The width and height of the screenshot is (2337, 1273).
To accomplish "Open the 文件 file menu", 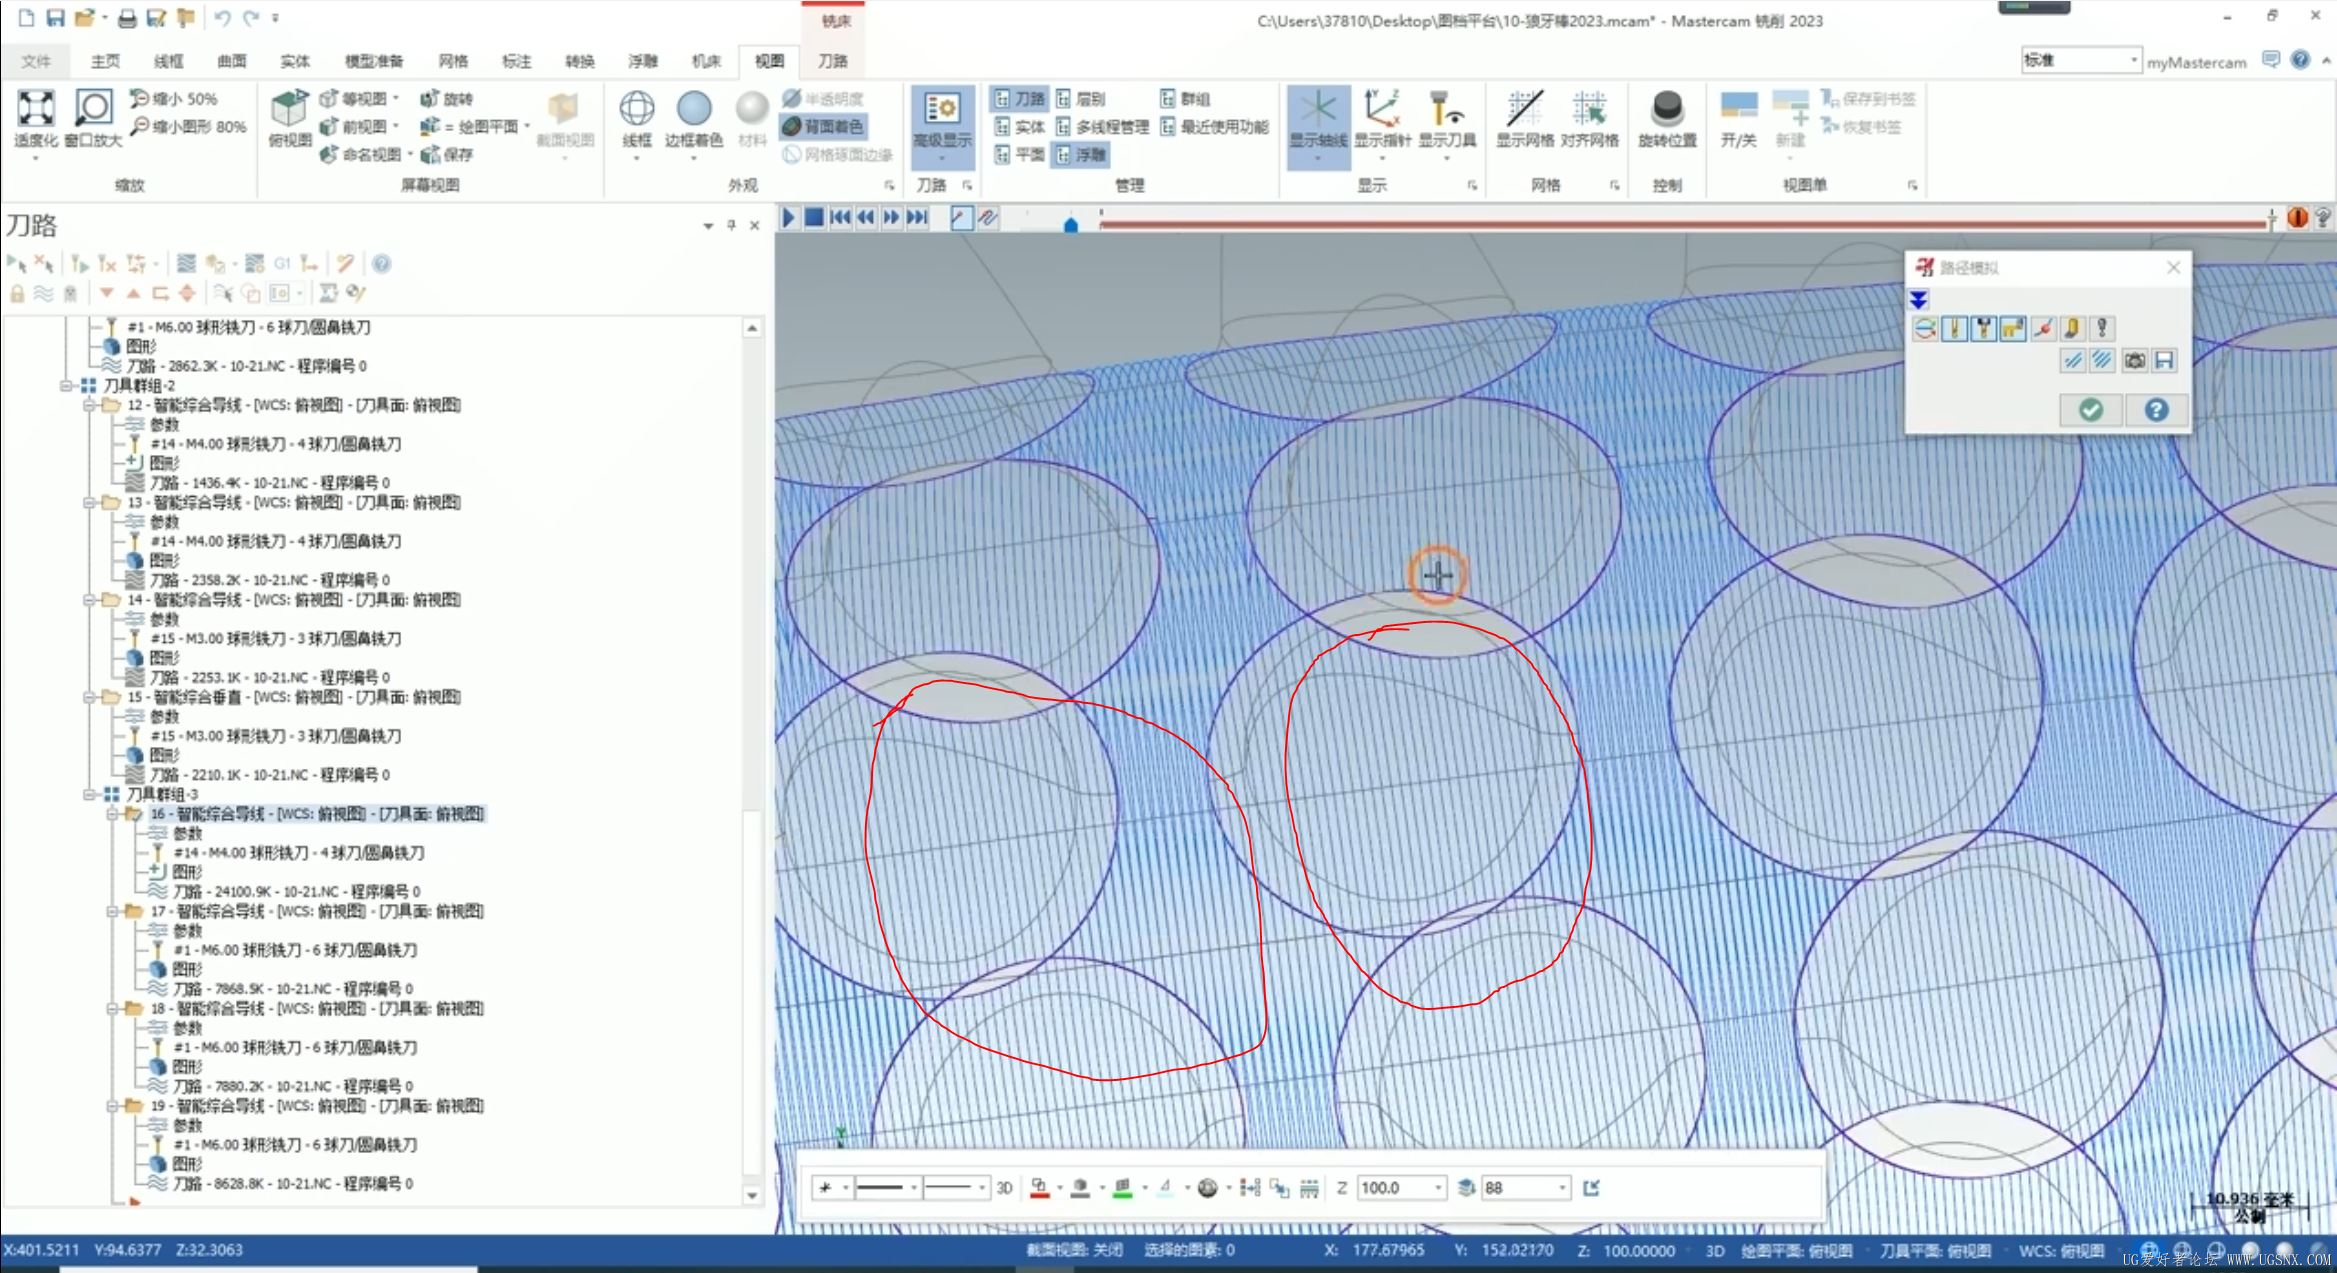I will click(x=36, y=61).
